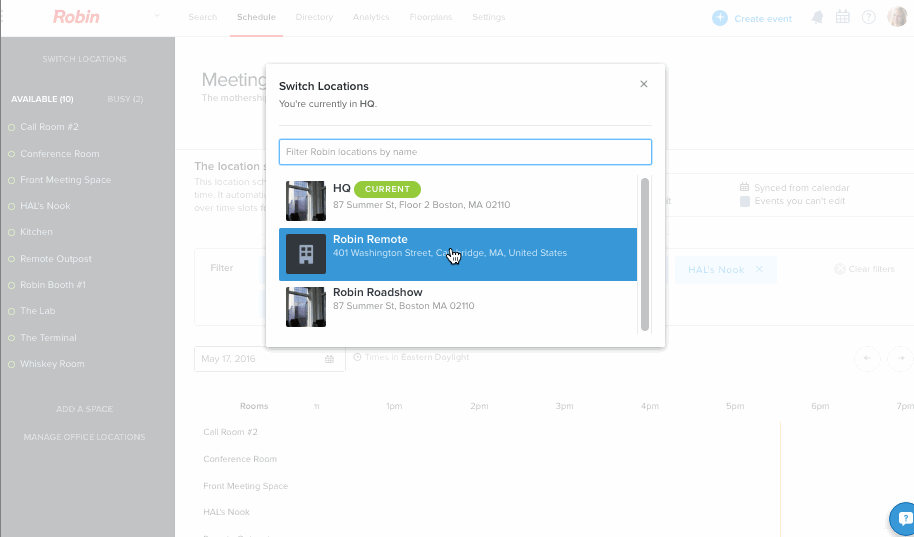Open the dropdown arrow beside Robin logo
Image resolution: width=914 pixels, height=537 pixels.
point(157,16)
